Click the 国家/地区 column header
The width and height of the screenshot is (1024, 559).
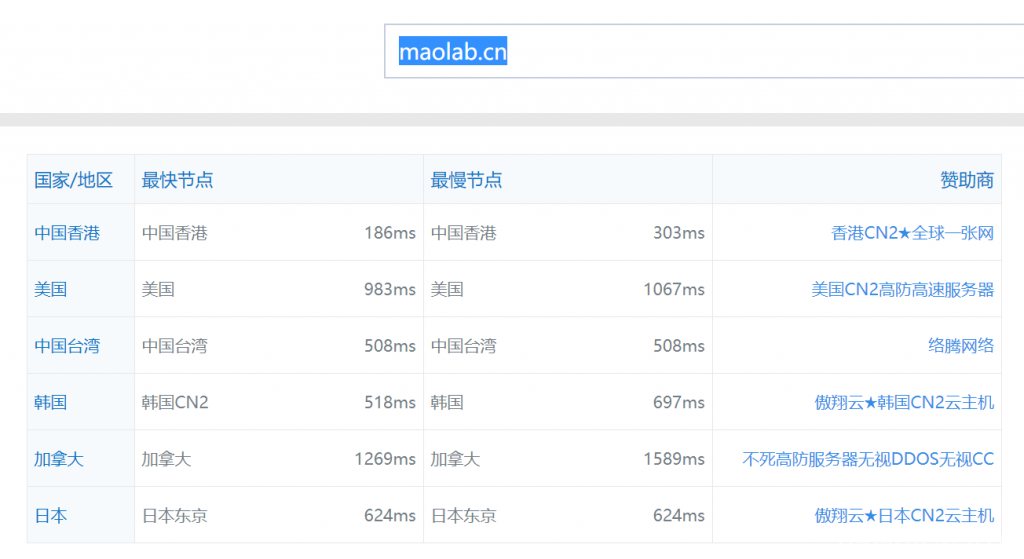73,181
